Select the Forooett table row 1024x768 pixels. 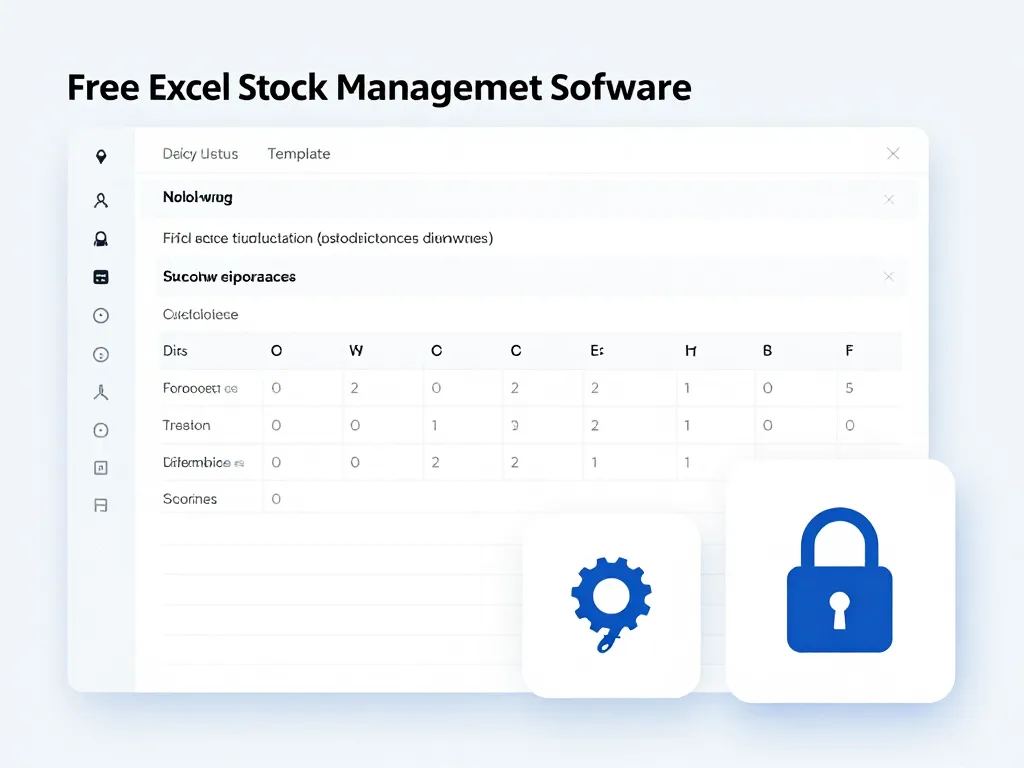tap(194, 388)
